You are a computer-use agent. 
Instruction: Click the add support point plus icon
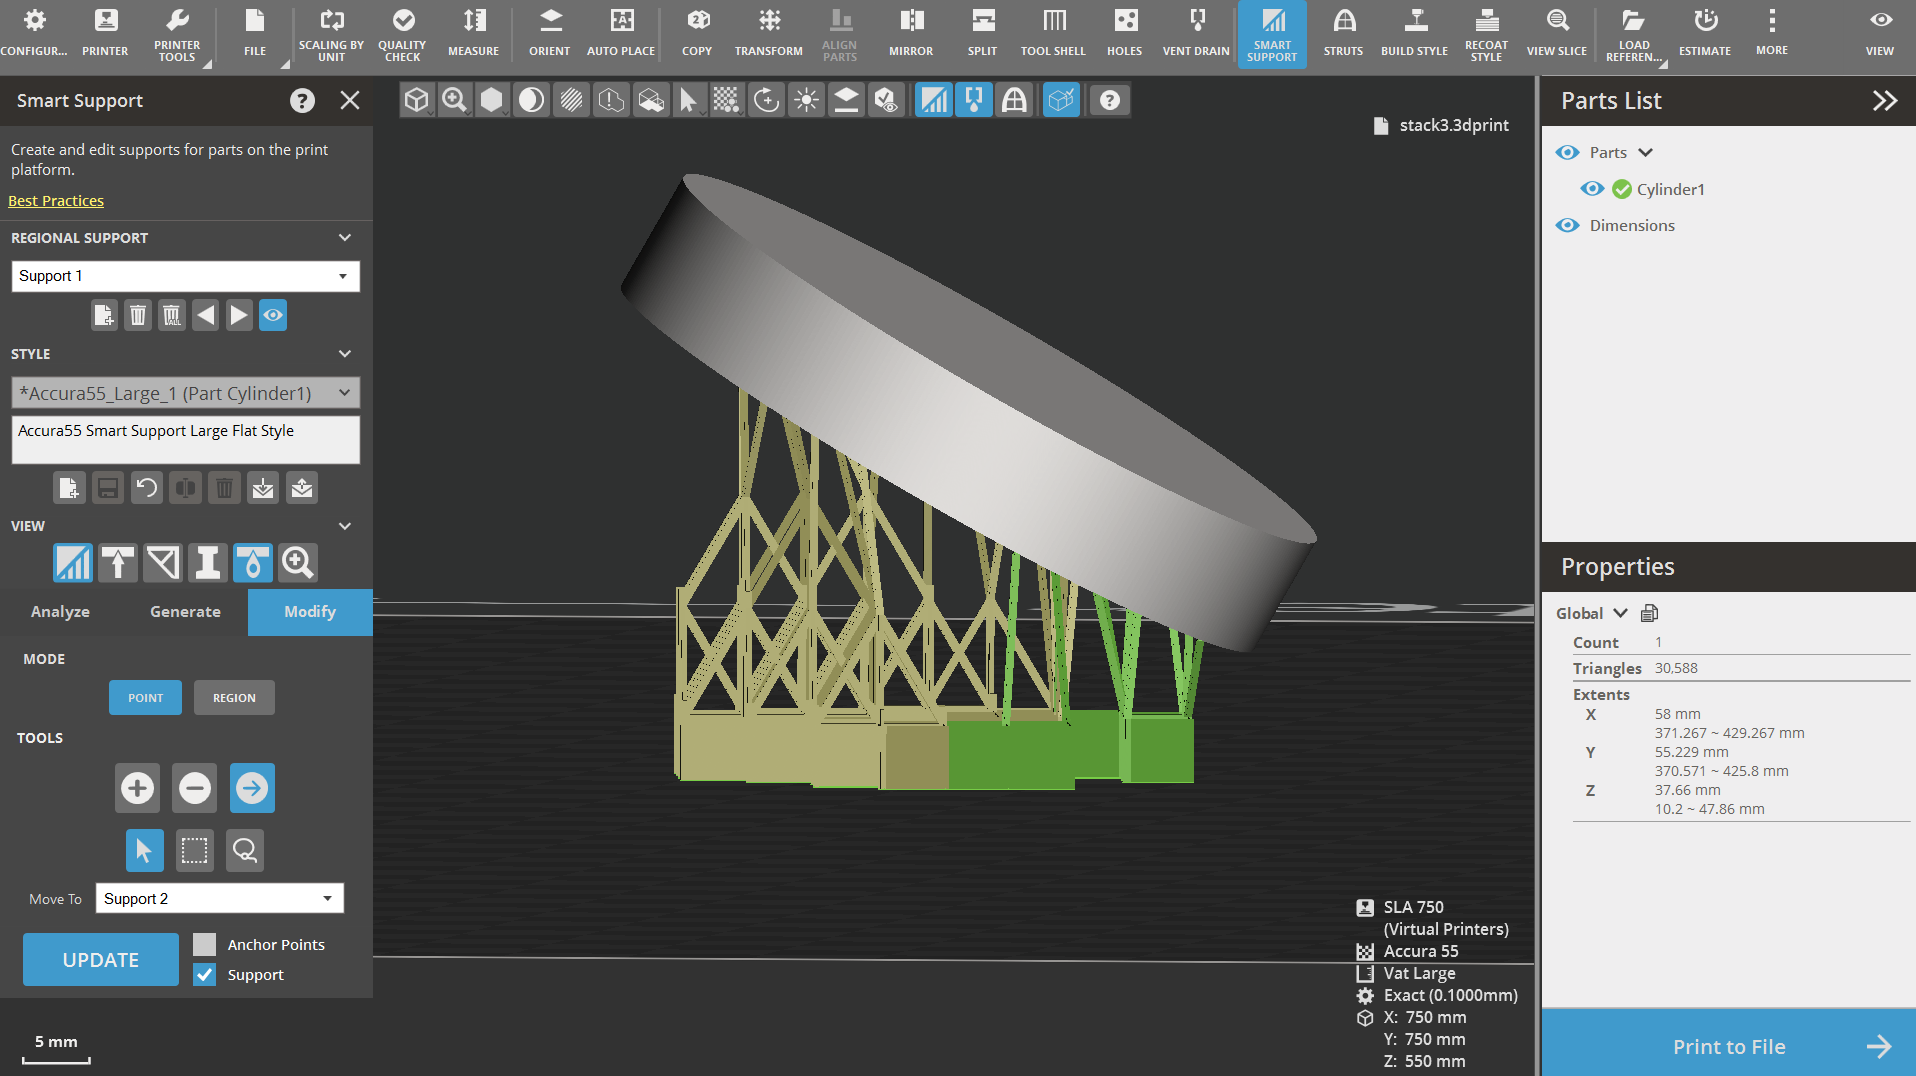[x=138, y=788]
